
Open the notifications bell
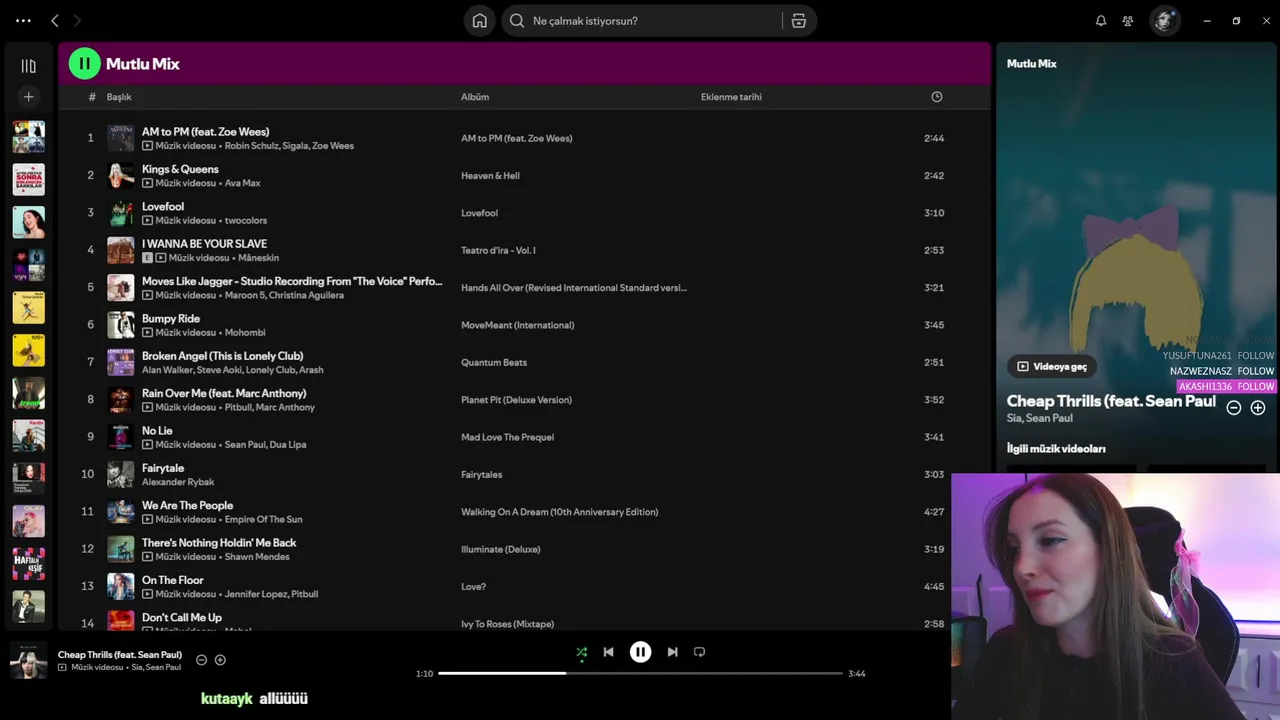click(x=1101, y=20)
